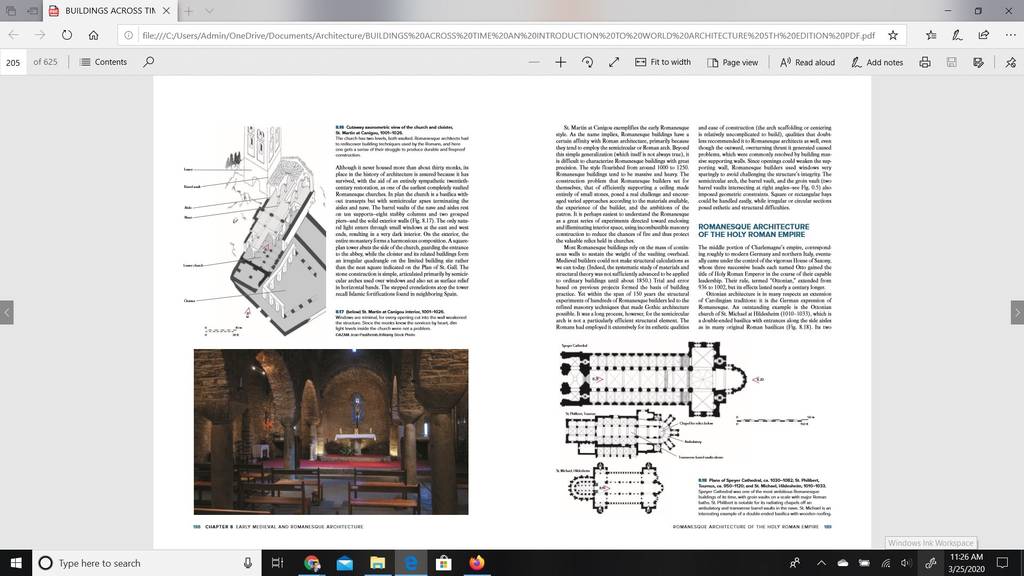Open the Contents panel

pos(103,62)
